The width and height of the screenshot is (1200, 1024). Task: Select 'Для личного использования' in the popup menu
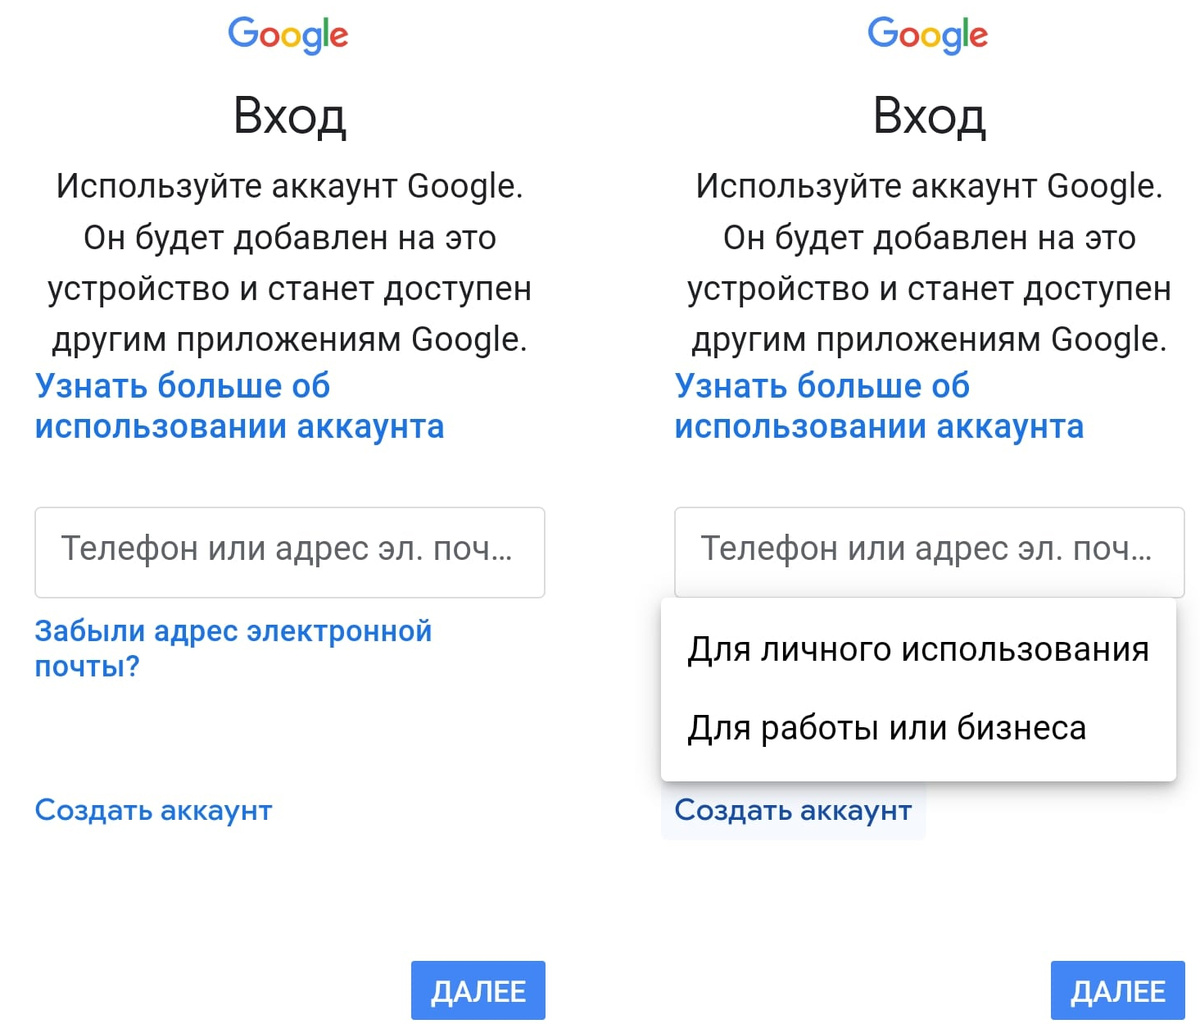click(x=917, y=649)
